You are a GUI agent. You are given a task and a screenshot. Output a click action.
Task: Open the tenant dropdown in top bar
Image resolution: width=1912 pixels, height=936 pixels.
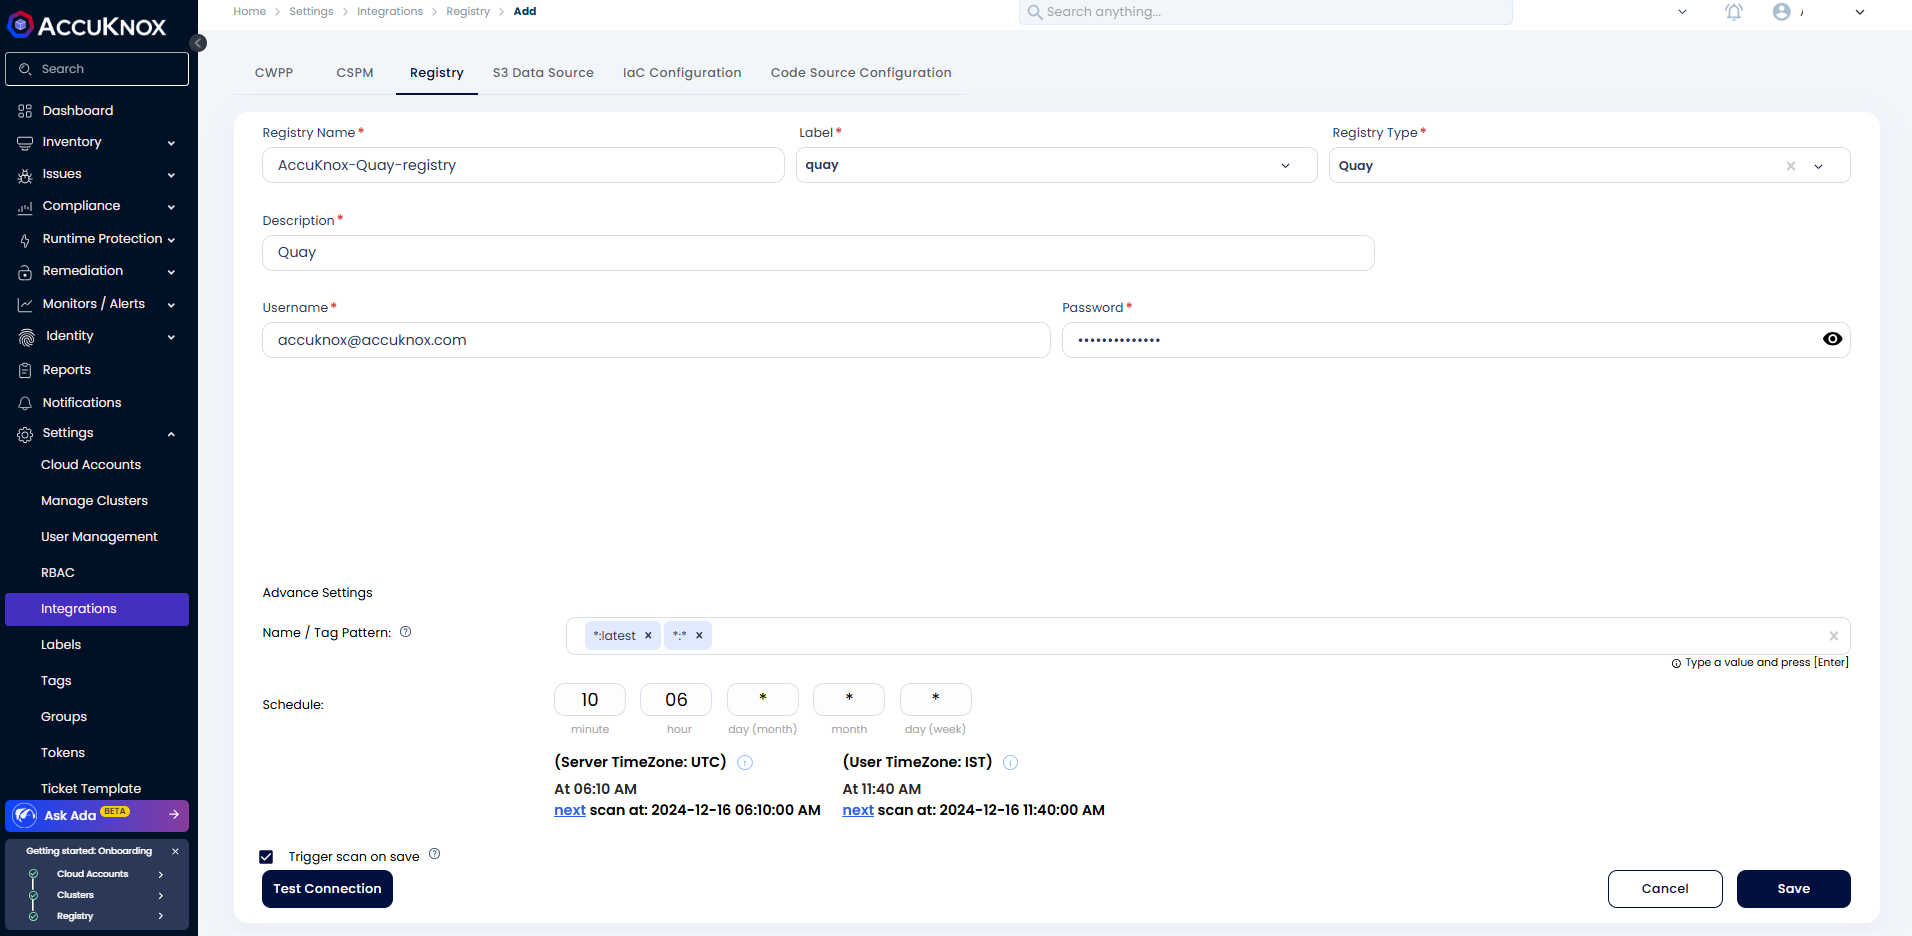1682,12
